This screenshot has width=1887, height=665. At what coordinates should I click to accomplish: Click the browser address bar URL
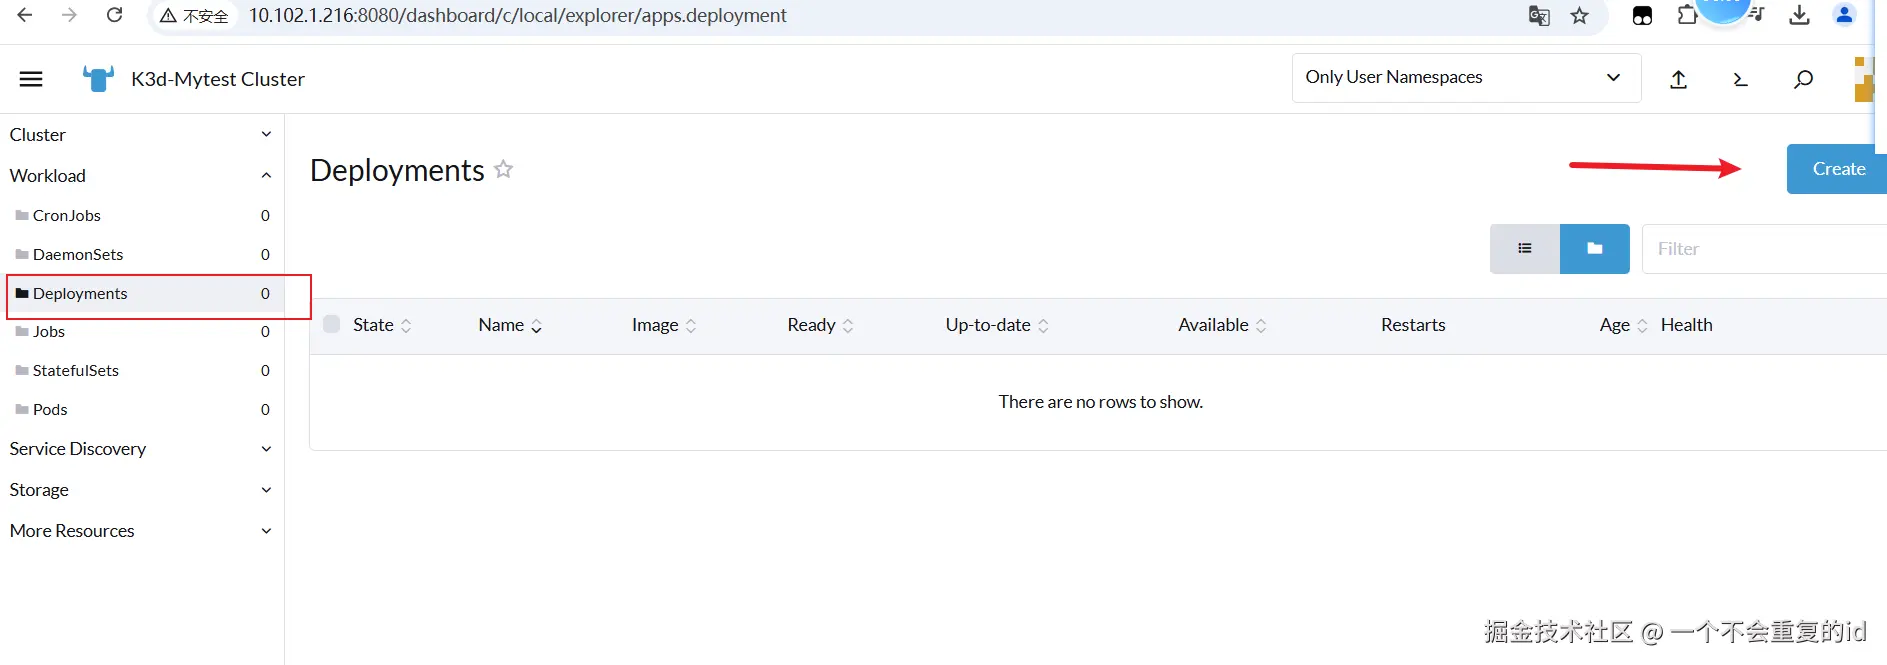[517, 15]
